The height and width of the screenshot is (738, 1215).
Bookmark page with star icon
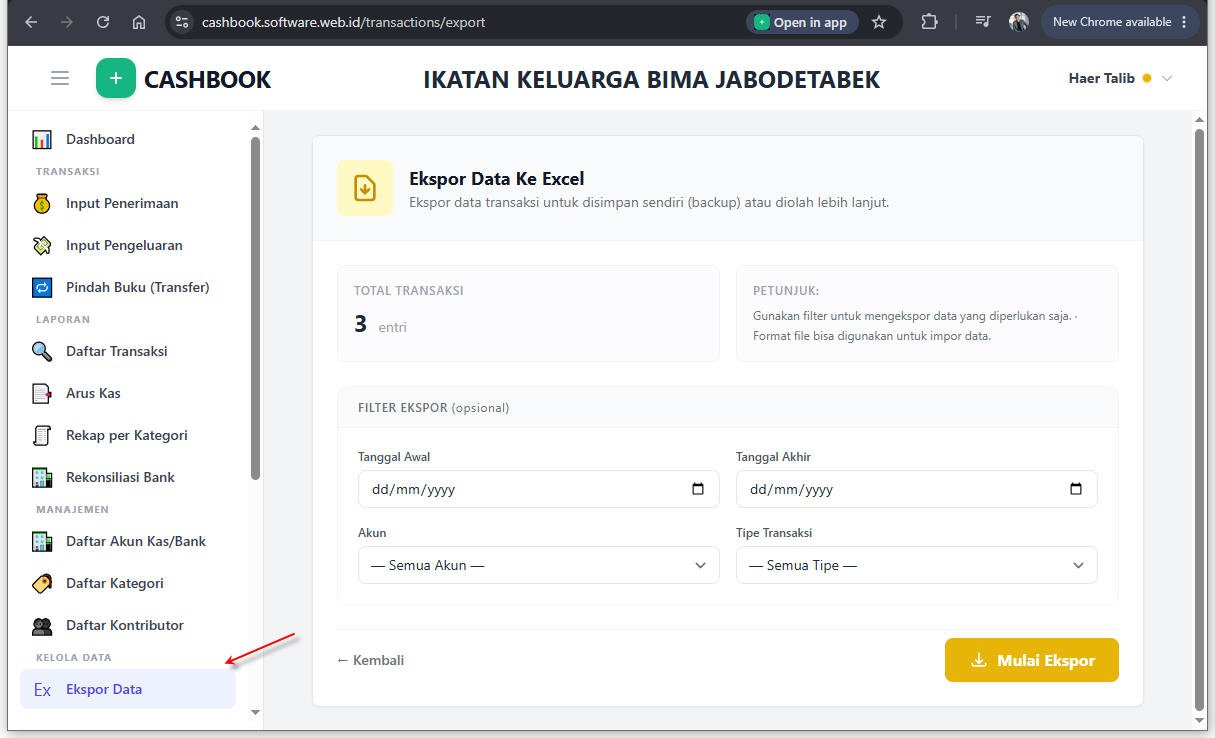click(879, 22)
